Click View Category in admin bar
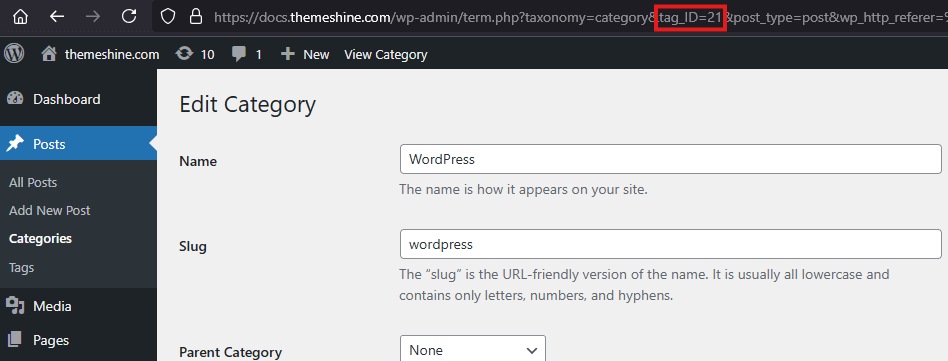The height and width of the screenshot is (361, 948). point(386,54)
